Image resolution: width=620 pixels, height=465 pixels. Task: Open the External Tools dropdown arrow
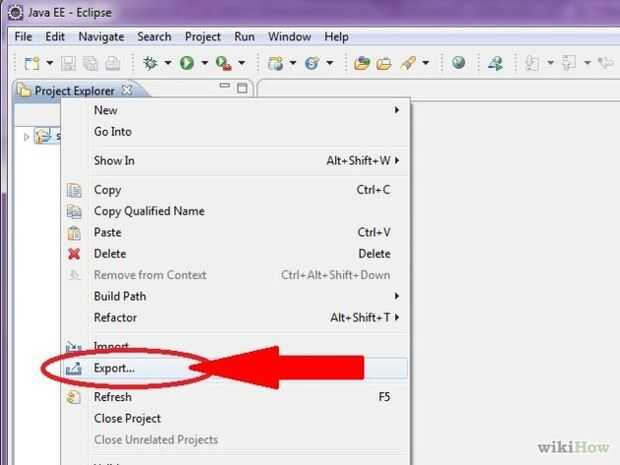pos(242,62)
